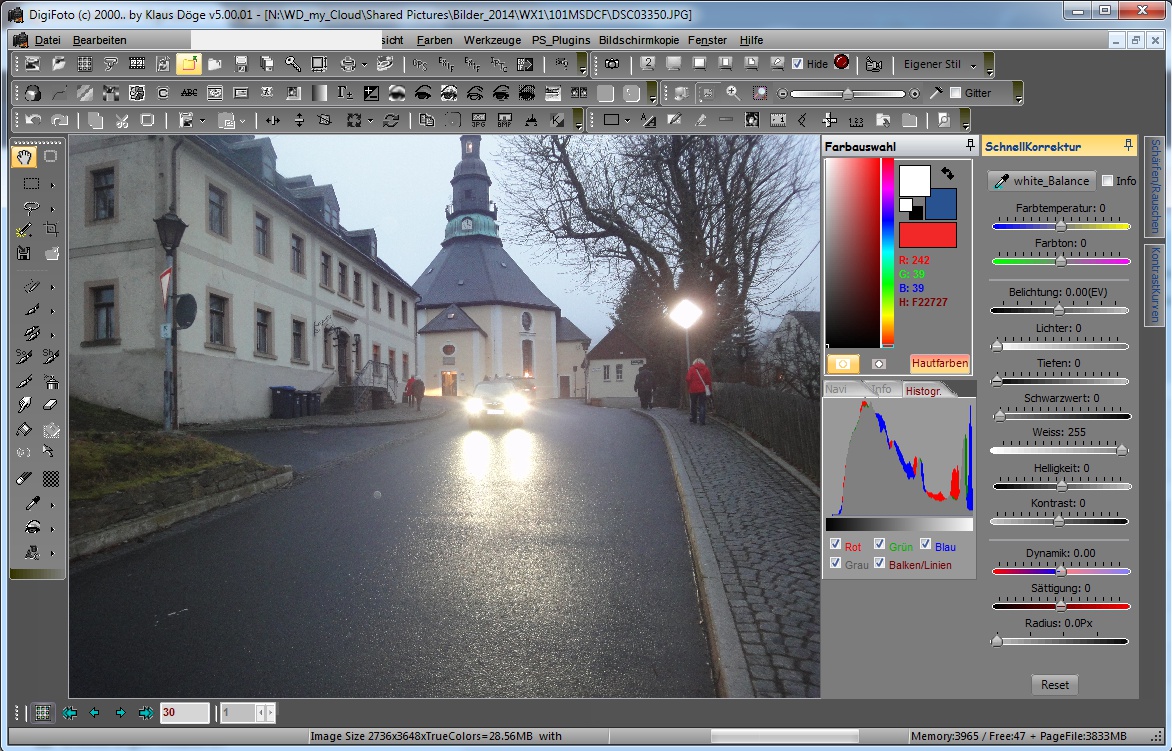Click the frame number input field showing 30
The image size is (1172, 751).
(183, 713)
